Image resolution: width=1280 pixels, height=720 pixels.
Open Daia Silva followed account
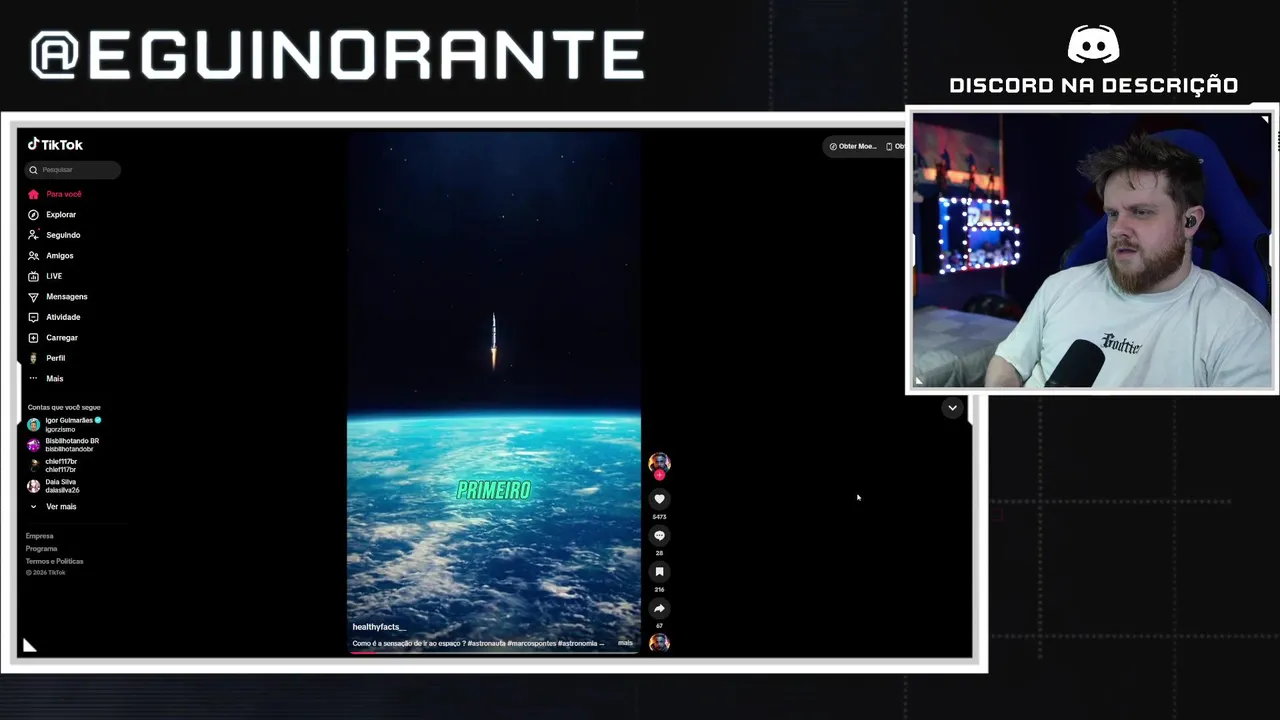[x=53, y=486]
